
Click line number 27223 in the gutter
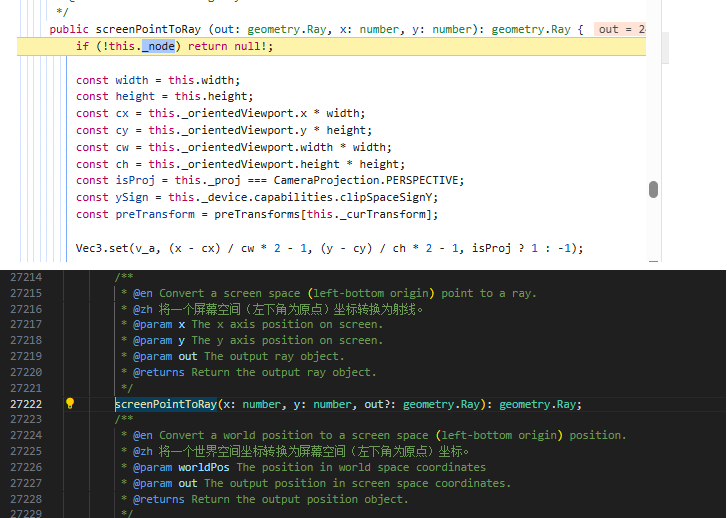tap(26, 419)
